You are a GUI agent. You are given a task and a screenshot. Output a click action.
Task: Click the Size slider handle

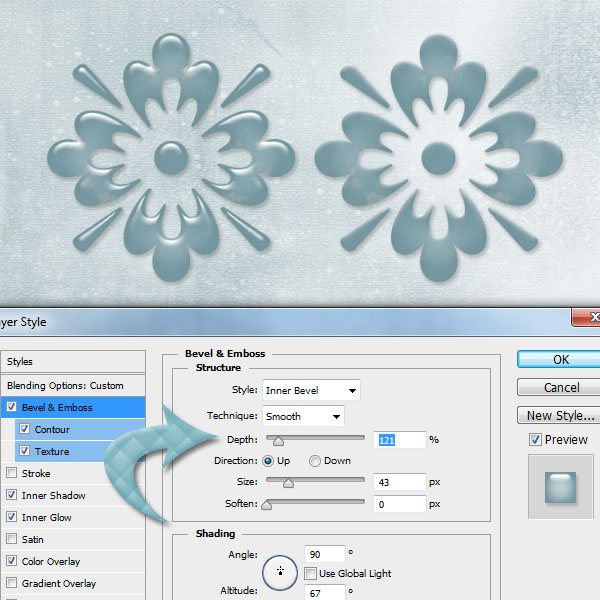(289, 483)
